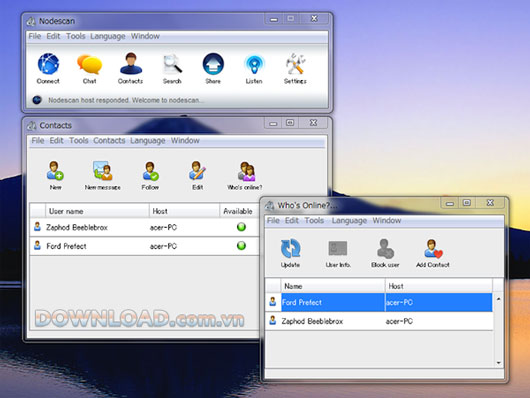Image resolution: width=530 pixels, height=398 pixels.
Task: Open Settings tools icon in Nodescan
Action: (x=295, y=64)
